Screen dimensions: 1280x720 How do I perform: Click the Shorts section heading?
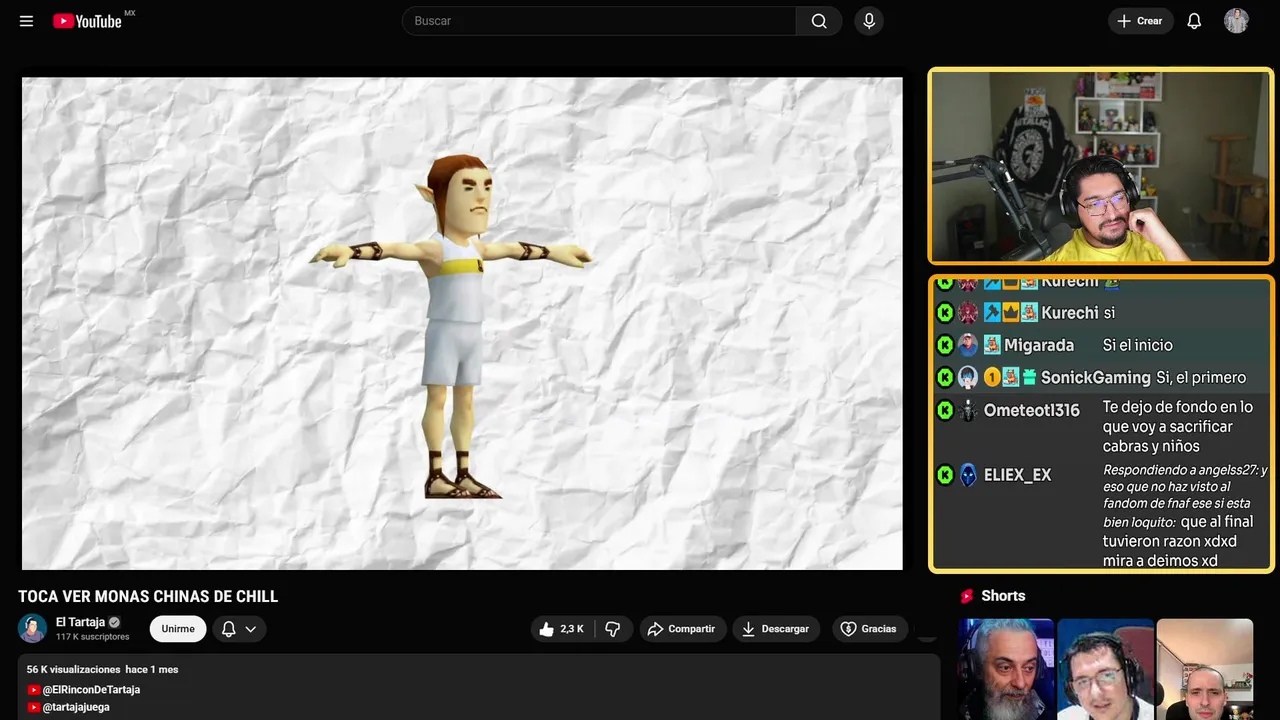click(x=1003, y=596)
